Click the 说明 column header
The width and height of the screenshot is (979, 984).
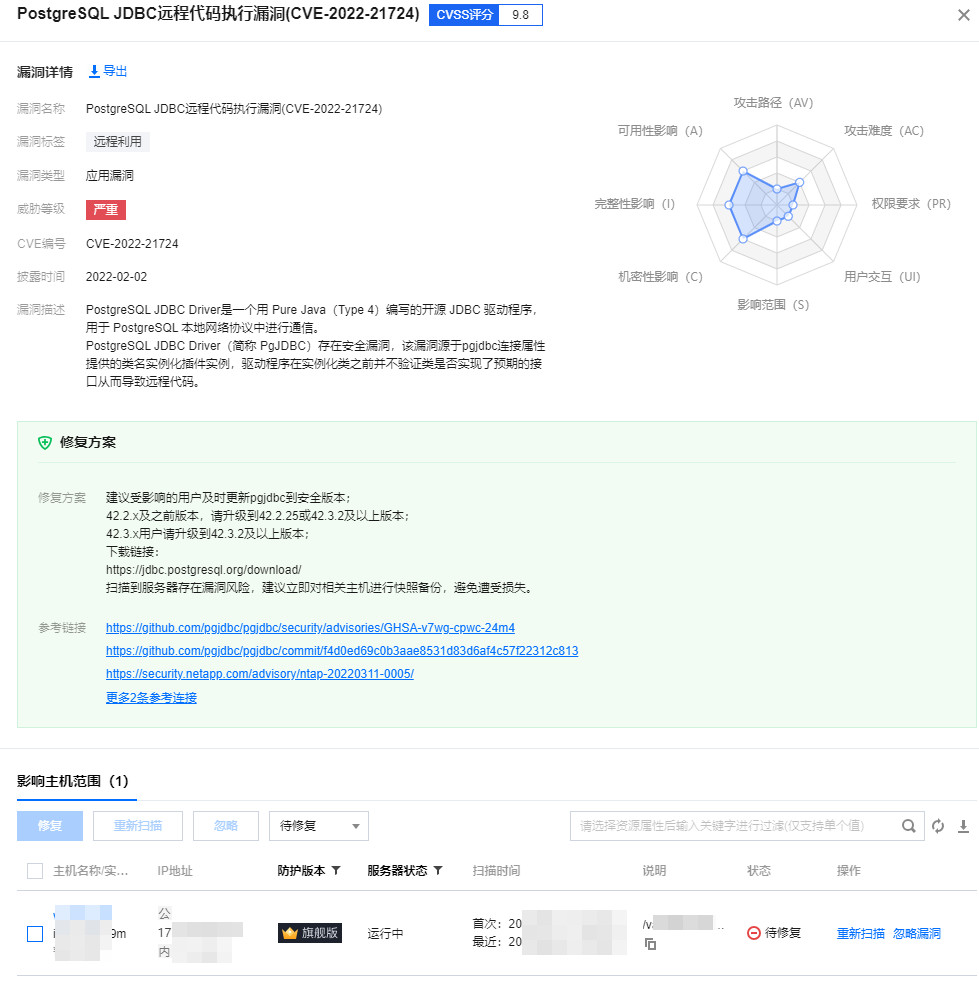654,871
